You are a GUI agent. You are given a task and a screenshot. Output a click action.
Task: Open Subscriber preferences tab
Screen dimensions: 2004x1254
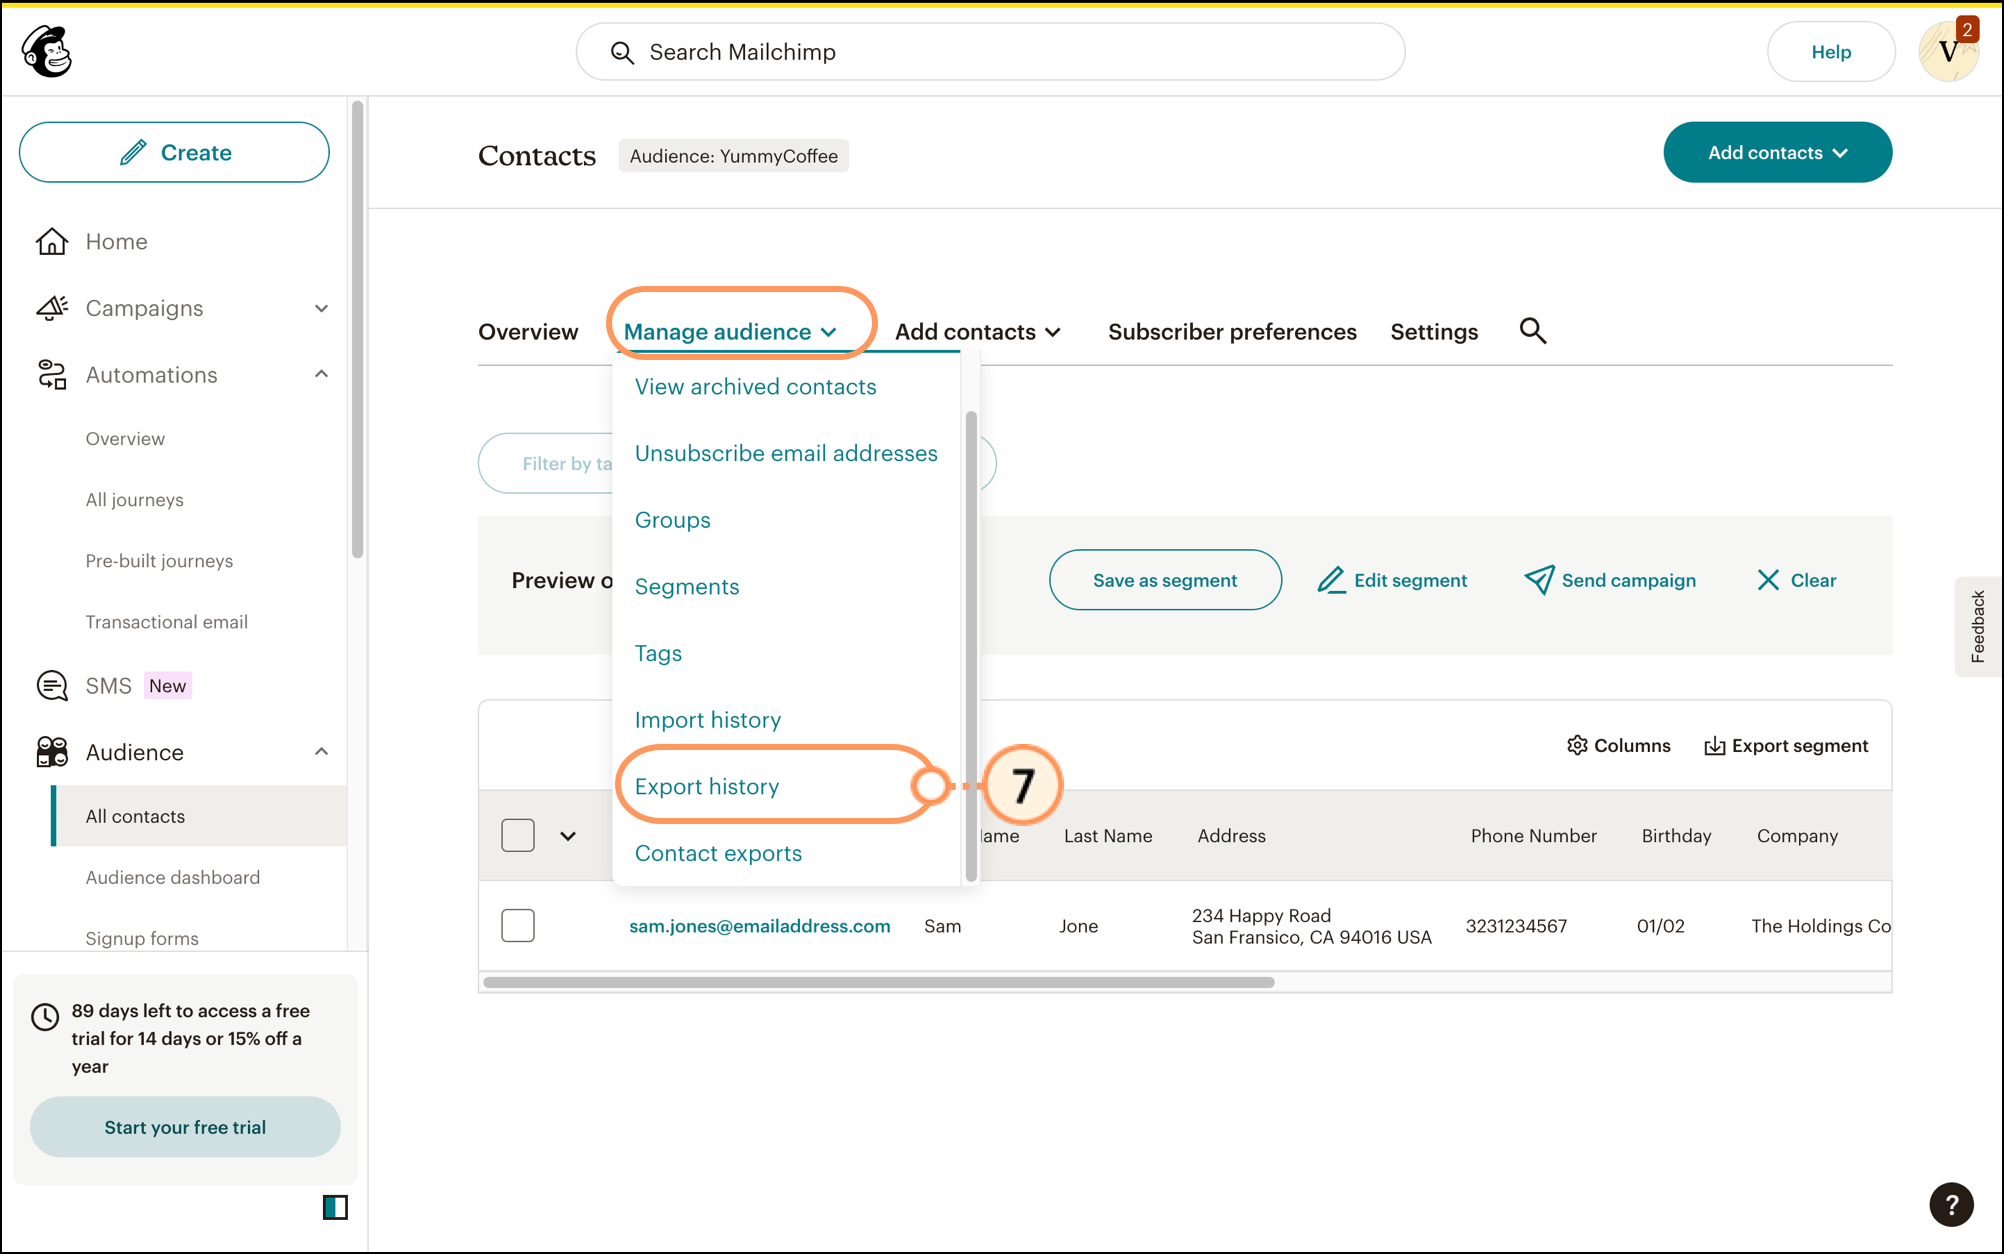click(x=1232, y=332)
